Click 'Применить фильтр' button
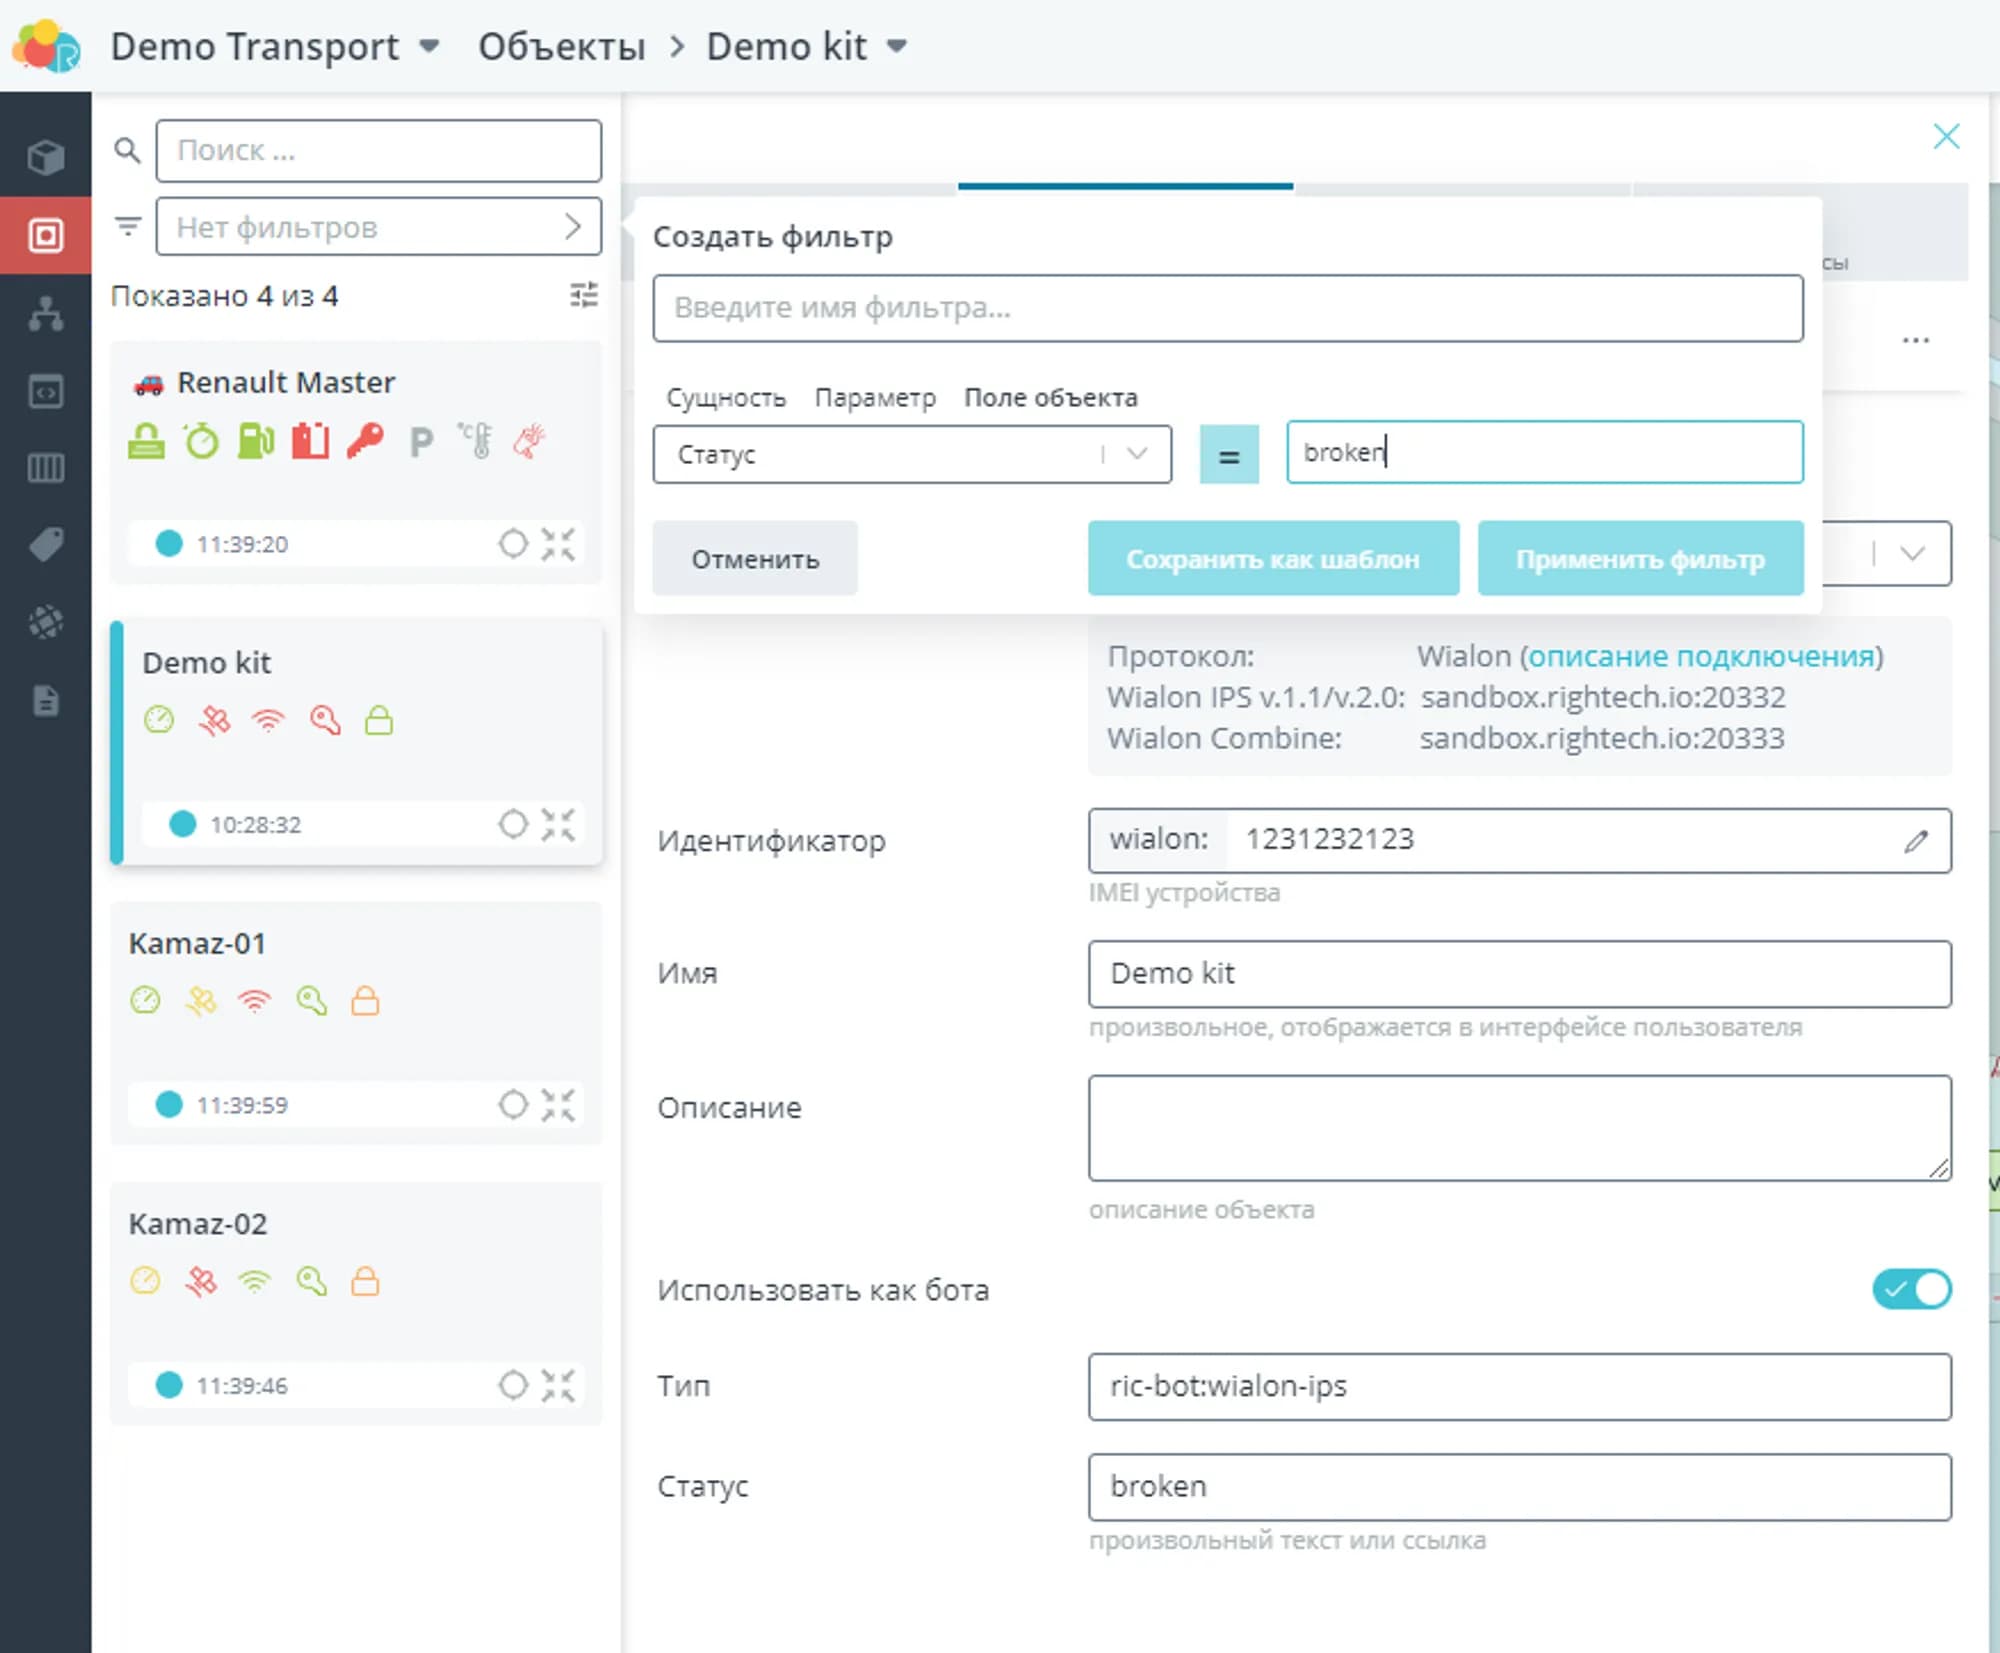The height and width of the screenshot is (1653, 2000). tap(1640, 559)
